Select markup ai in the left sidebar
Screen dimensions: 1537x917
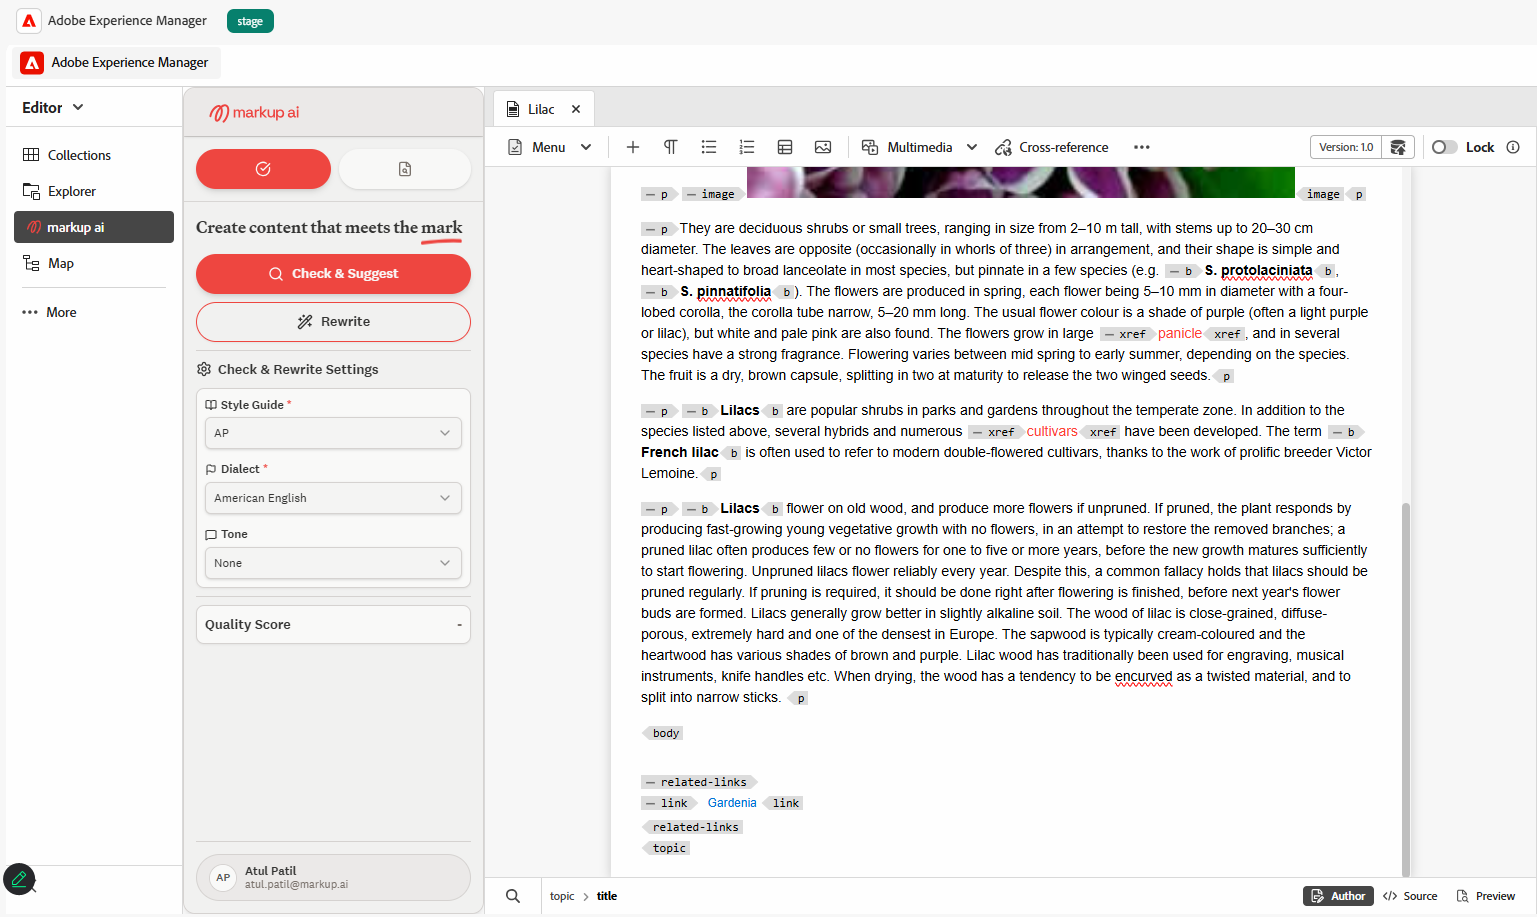pos(94,227)
